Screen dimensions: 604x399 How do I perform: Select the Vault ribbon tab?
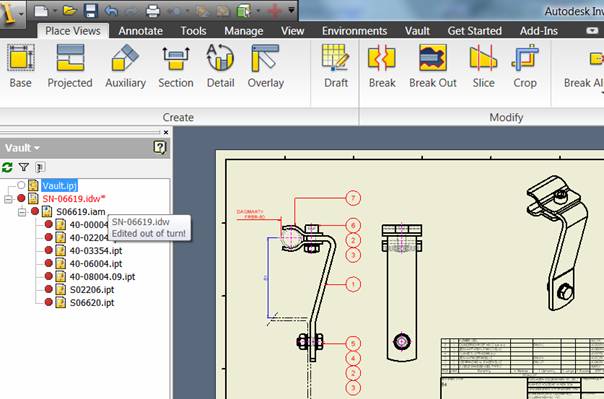pyautogui.click(x=417, y=31)
